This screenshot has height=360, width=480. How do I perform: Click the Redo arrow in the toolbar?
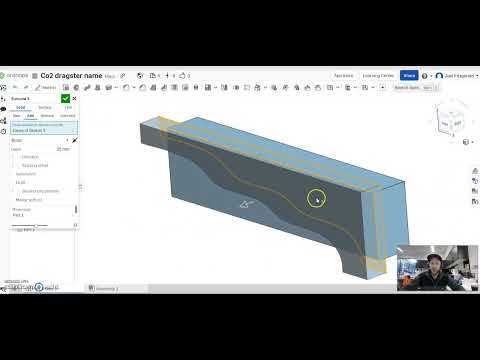click(x=26, y=87)
